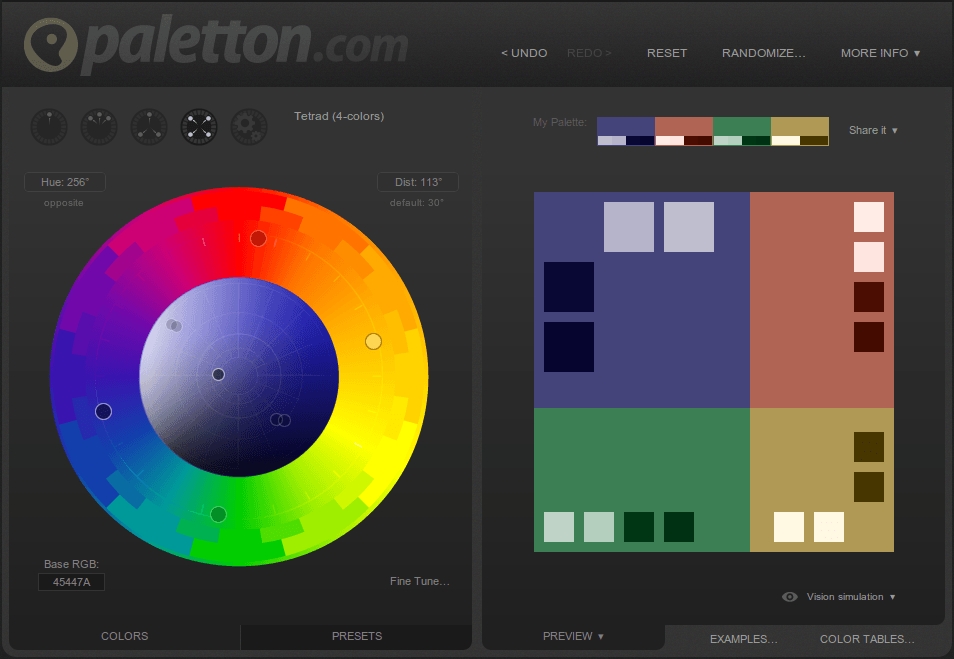
Task: Click the red hue marker on color wheel
Action: point(258,239)
